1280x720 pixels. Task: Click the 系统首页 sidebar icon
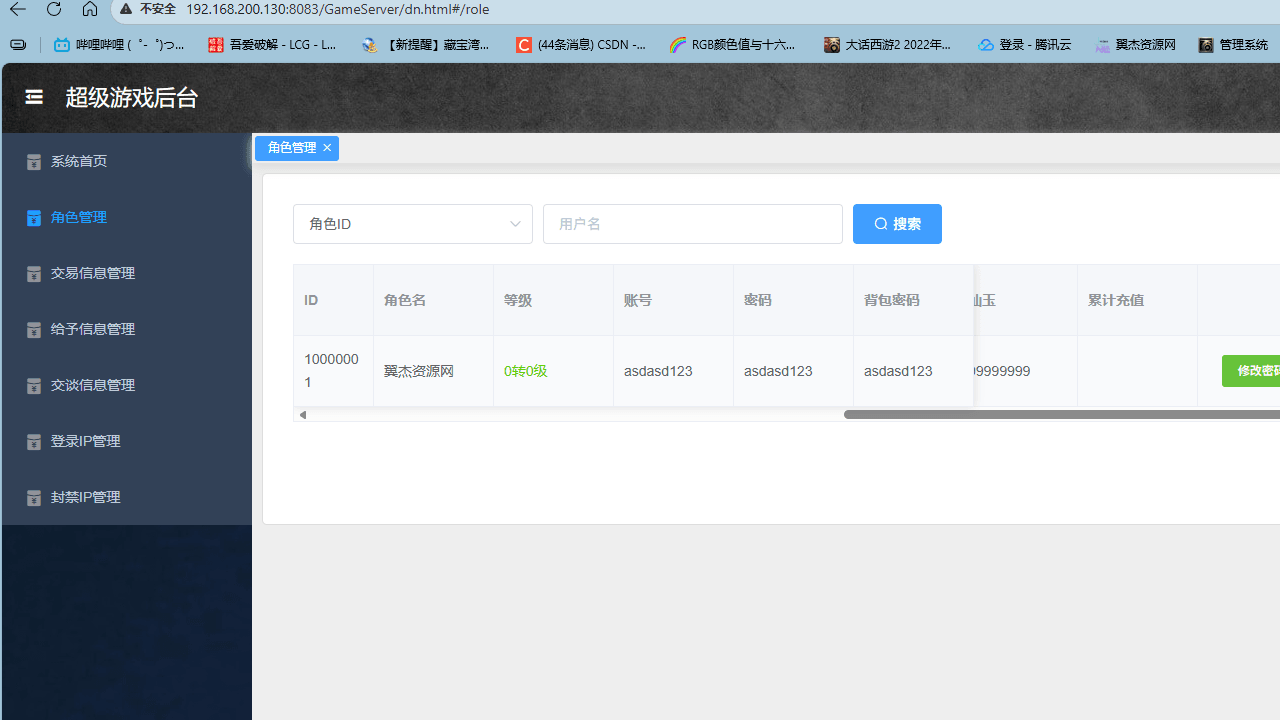pyautogui.click(x=33, y=161)
